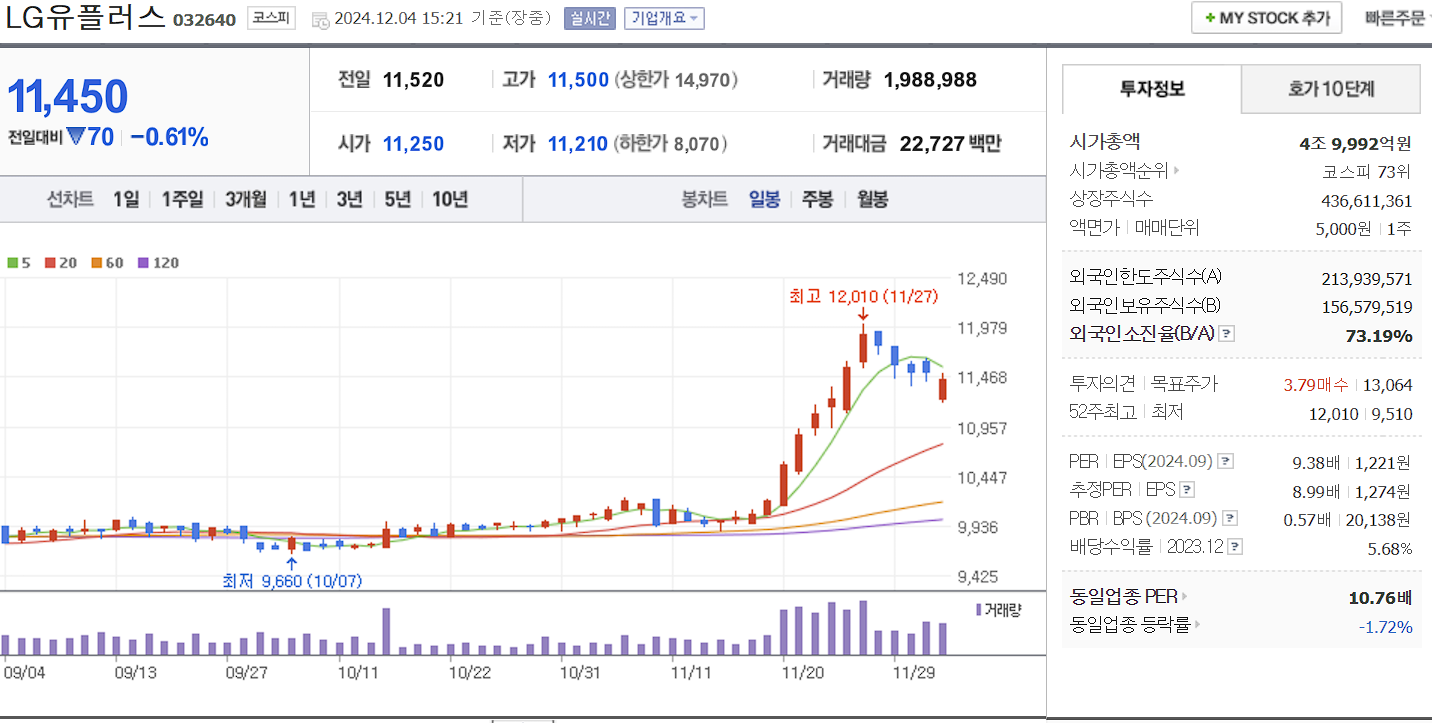Screen dimensions: 1432x723
Task: Click the 5.68% dividend yield value
Action: (x=1390, y=548)
